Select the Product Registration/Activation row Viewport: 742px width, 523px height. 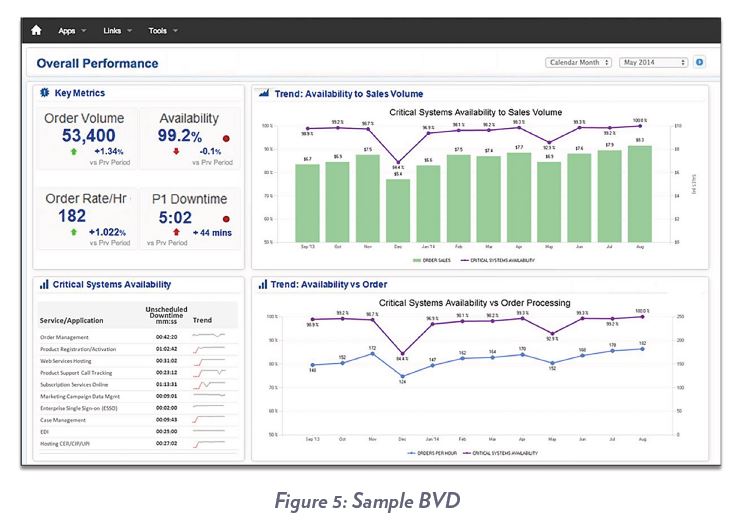(x=138, y=349)
